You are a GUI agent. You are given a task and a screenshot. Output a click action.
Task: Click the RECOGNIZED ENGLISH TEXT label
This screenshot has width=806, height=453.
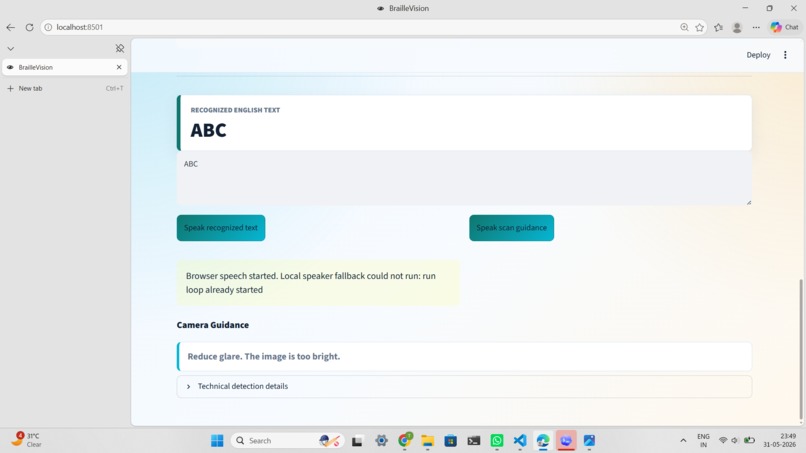(x=235, y=110)
